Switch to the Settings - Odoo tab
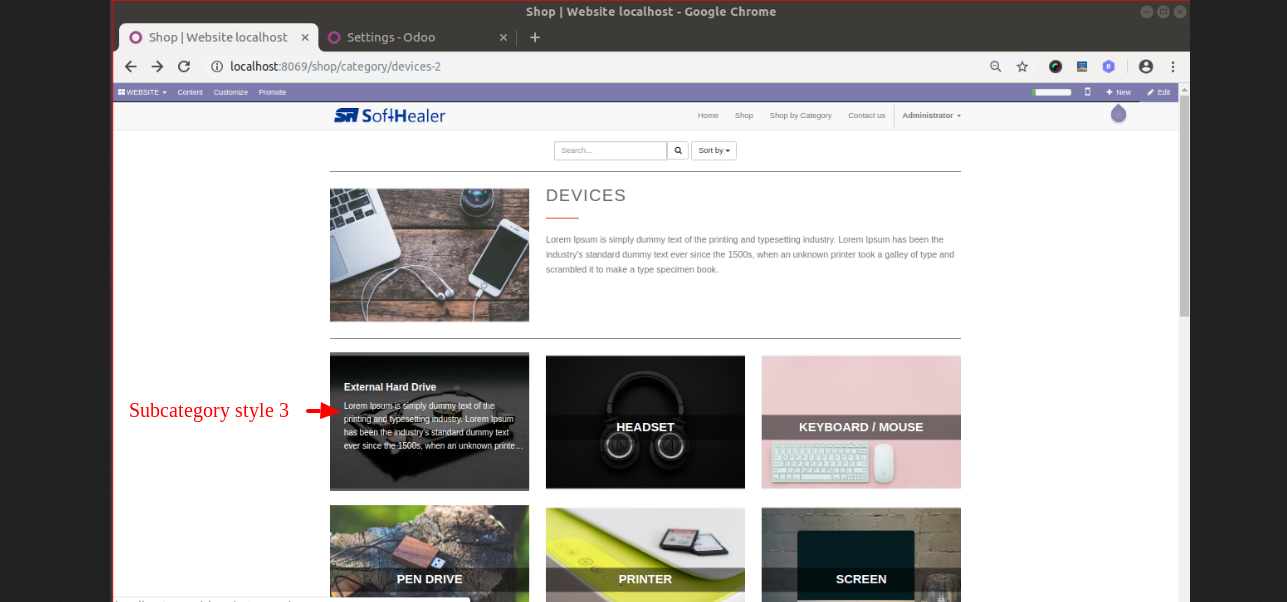This screenshot has width=1287, height=602. click(x=418, y=37)
